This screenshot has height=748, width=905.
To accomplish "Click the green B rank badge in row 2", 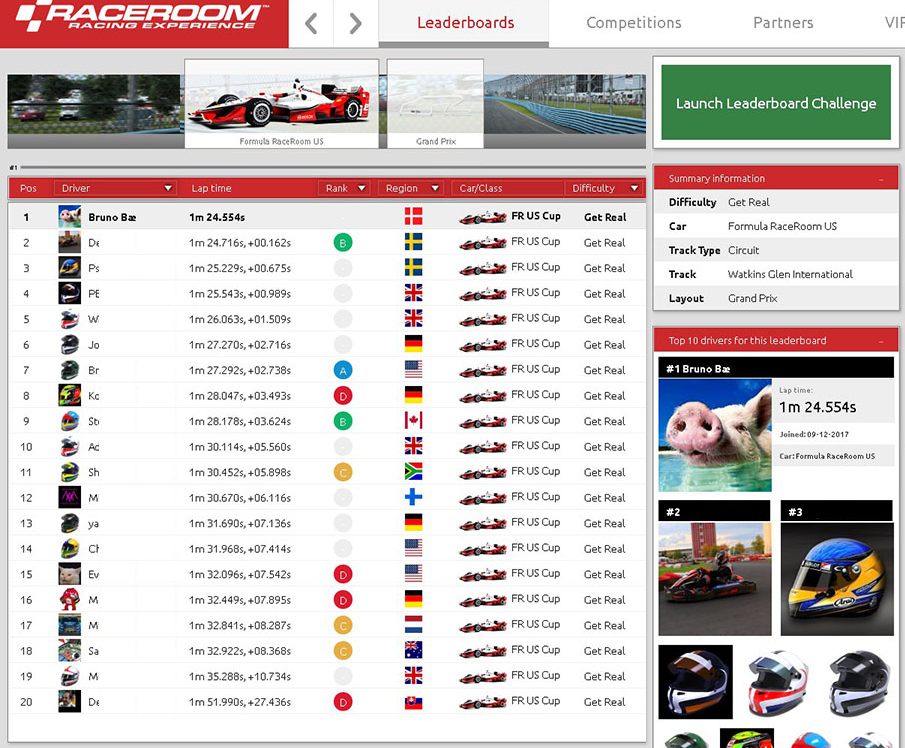I will [x=343, y=242].
